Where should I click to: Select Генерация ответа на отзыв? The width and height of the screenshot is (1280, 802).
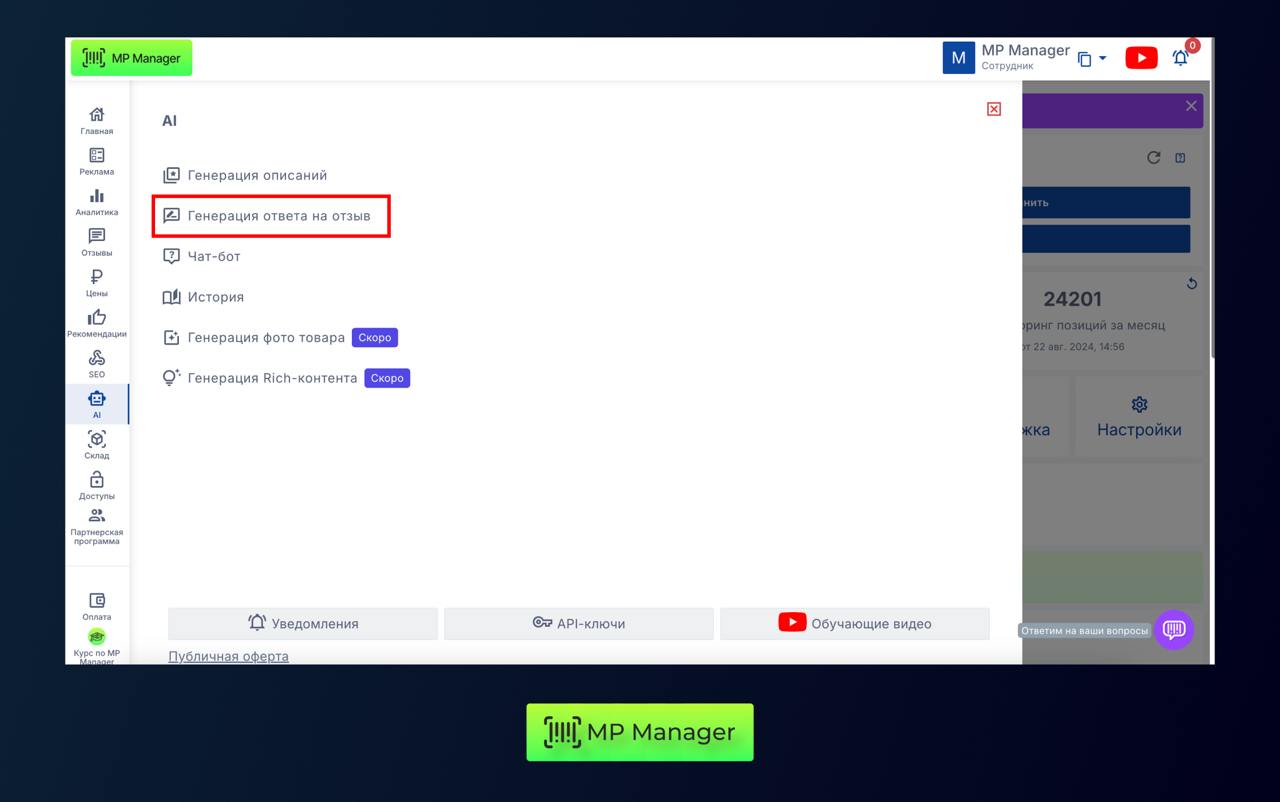pos(278,216)
